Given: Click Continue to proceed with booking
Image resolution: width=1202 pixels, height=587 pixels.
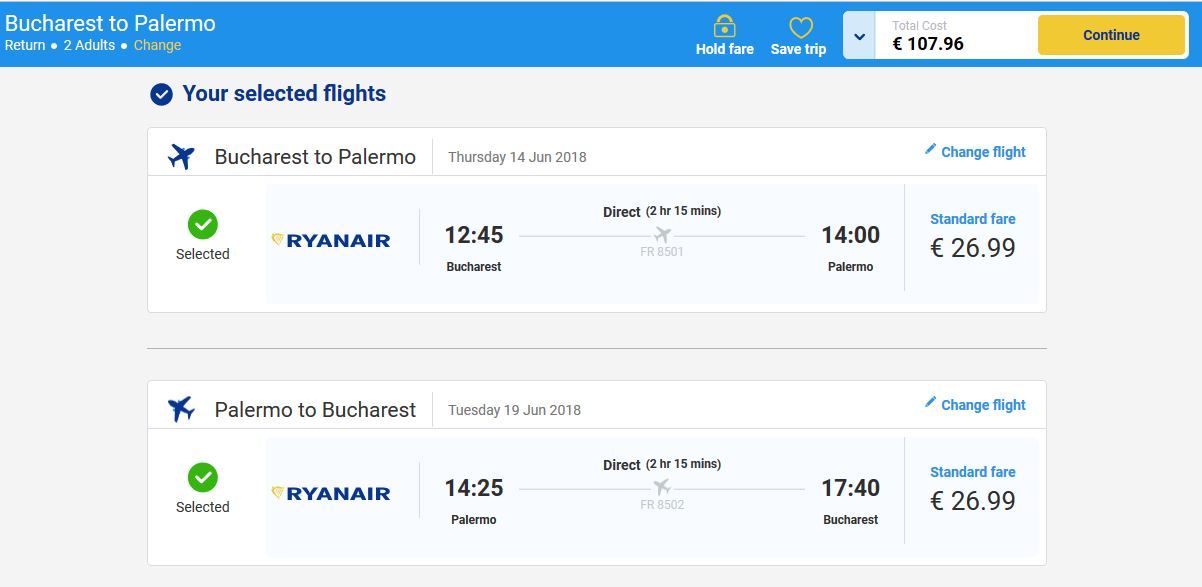Looking at the screenshot, I should (x=1111, y=35).
